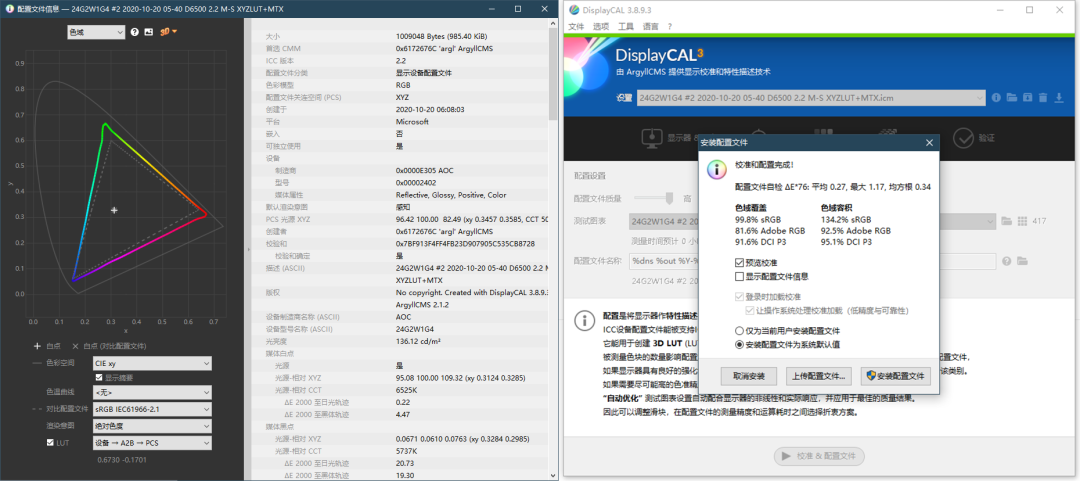Open the 文件 menu in DisplayCAL

pyautogui.click(x=576, y=26)
